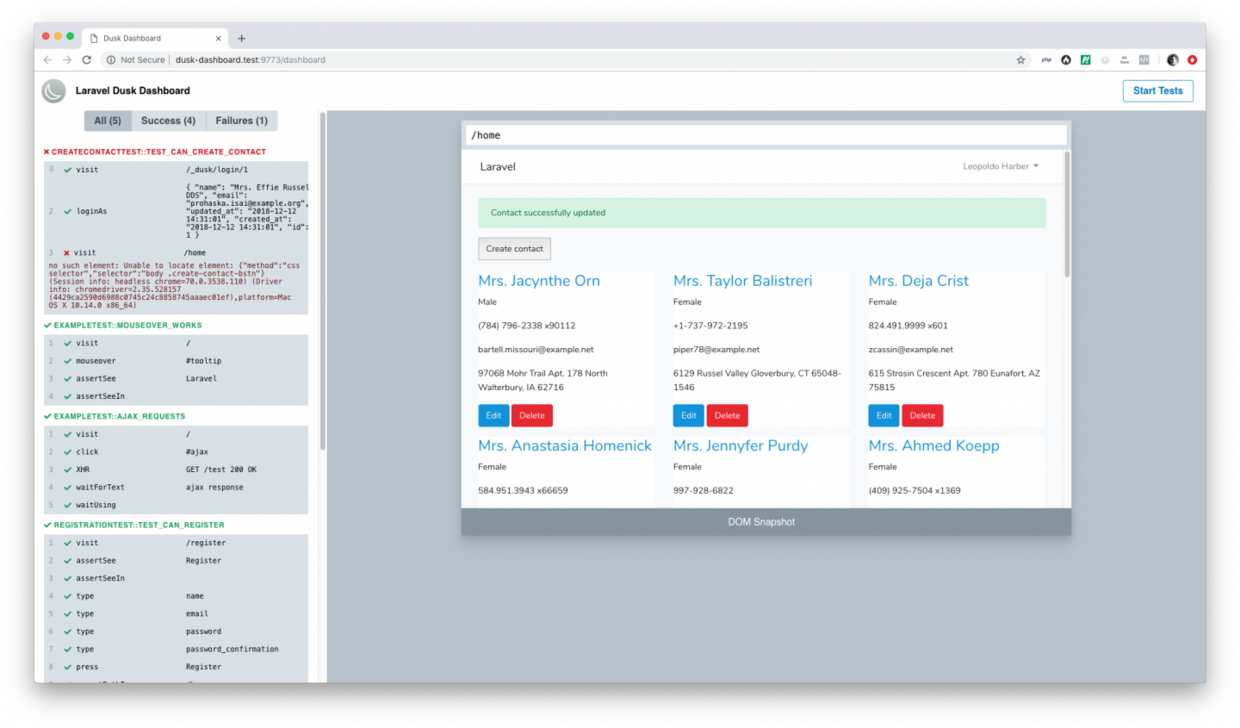Open Mrs. Deja Crist contact name link
This screenshot has width=1240, height=728.
click(x=918, y=281)
